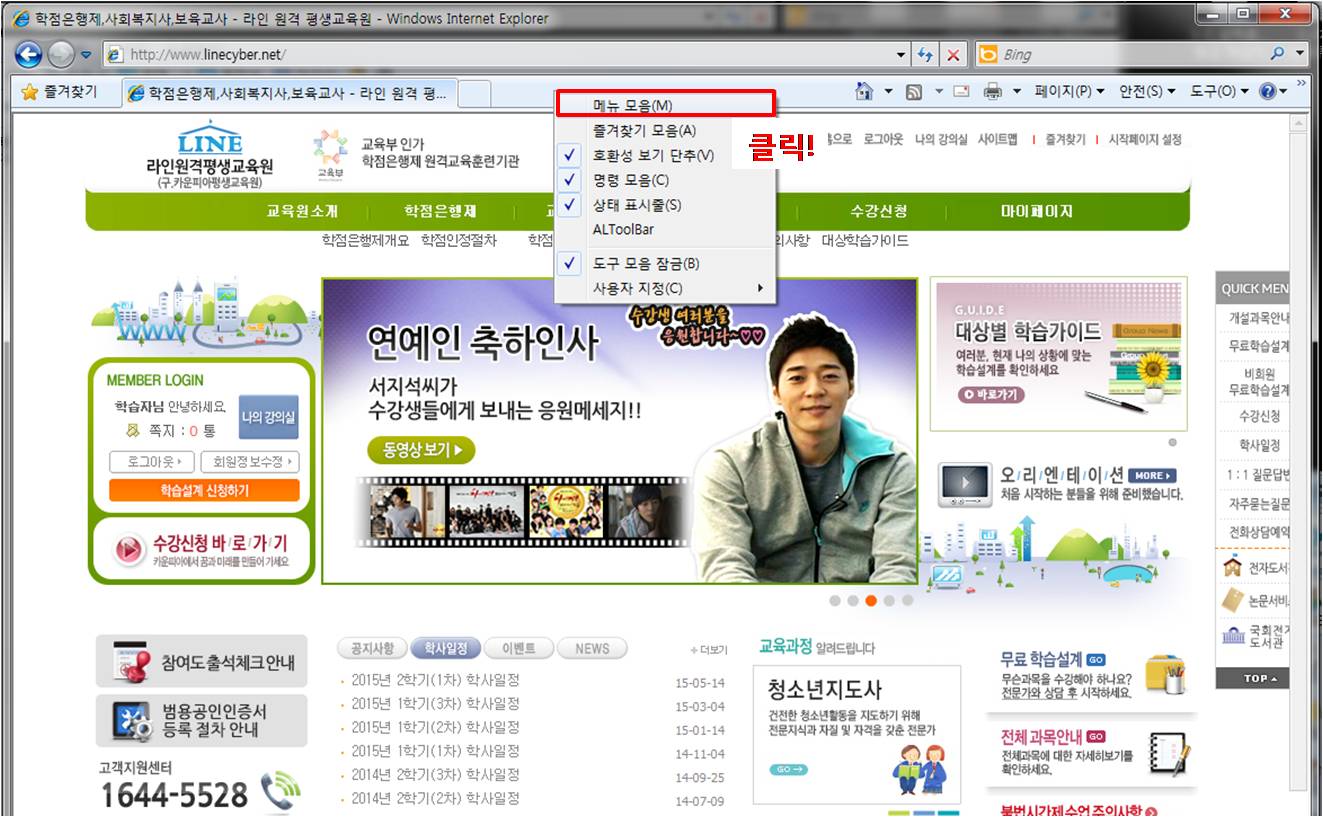Viewport: 1323px width, 817px height.
Task: Click the address bar refresh icon
Action: click(x=925, y=55)
